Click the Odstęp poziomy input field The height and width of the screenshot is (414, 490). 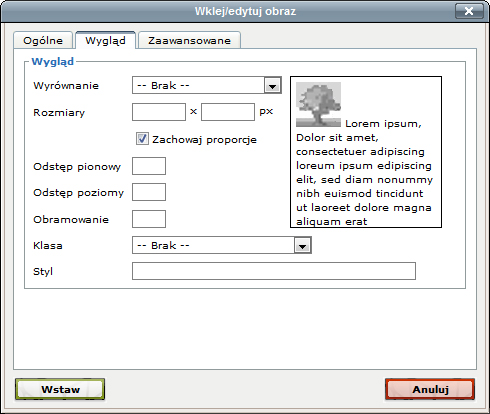tap(149, 192)
